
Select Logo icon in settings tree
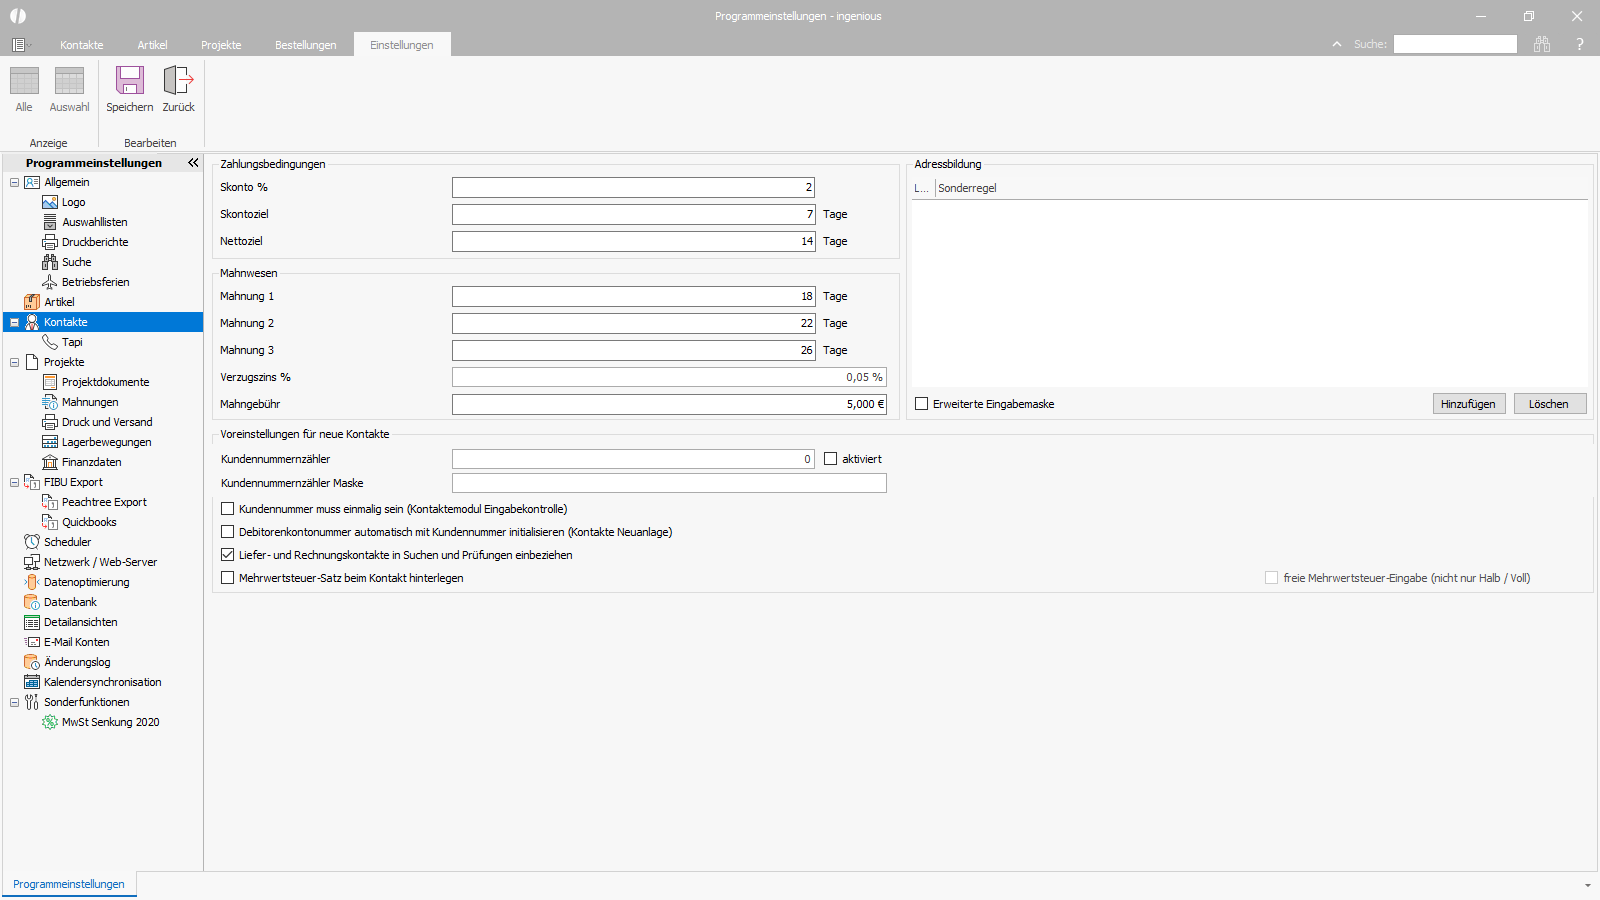coord(50,202)
